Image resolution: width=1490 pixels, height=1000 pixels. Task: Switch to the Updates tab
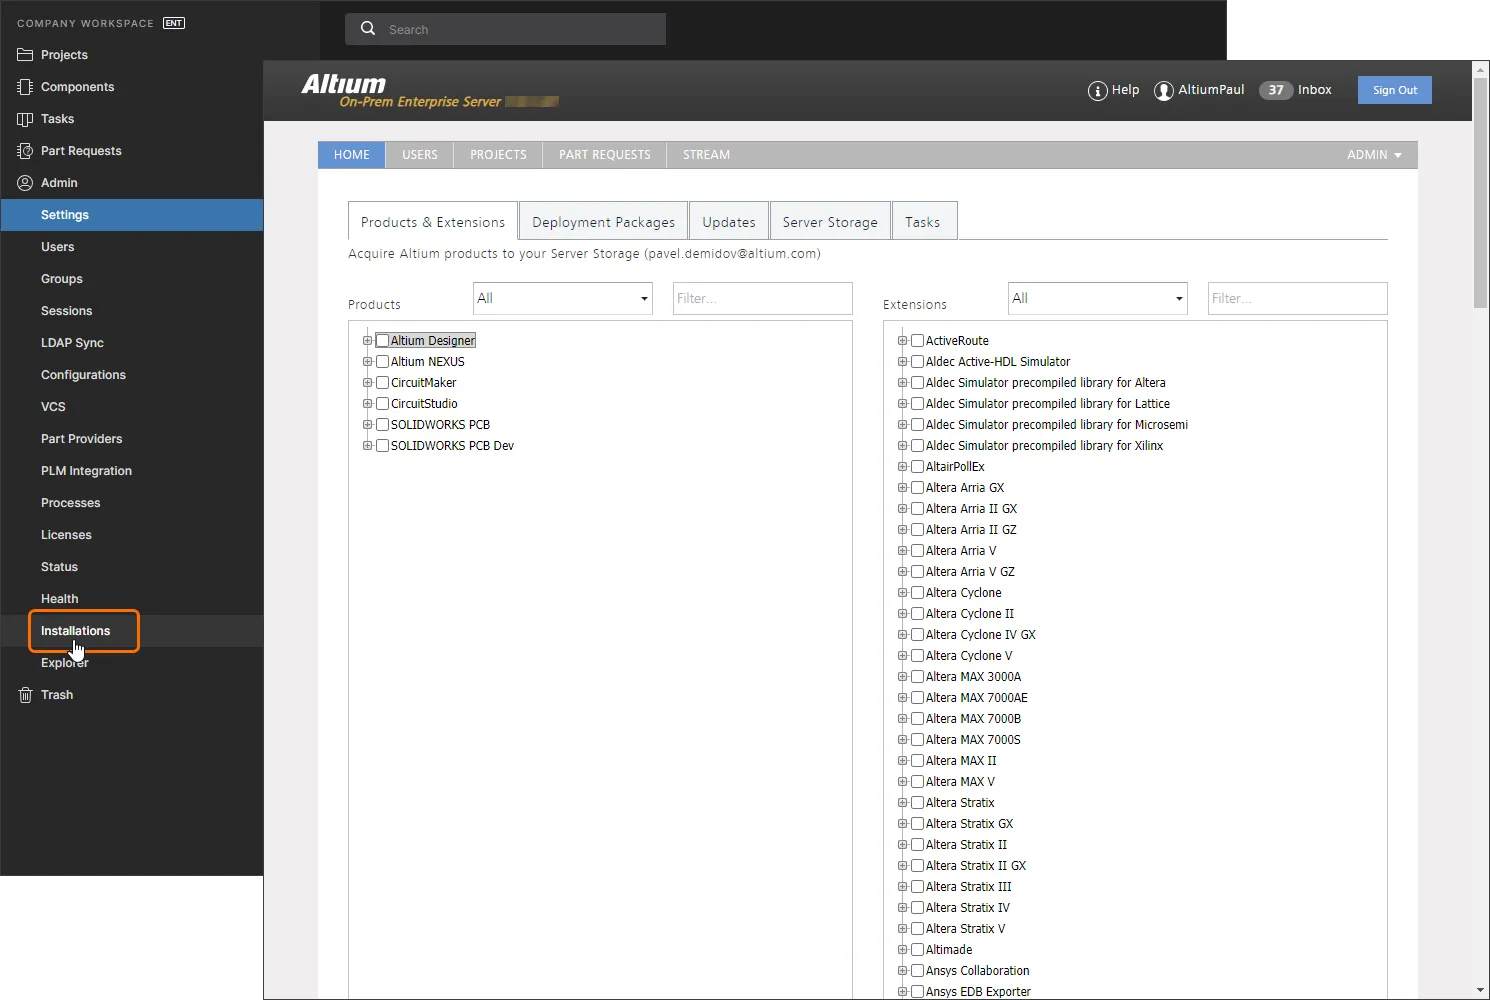[x=729, y=222]
